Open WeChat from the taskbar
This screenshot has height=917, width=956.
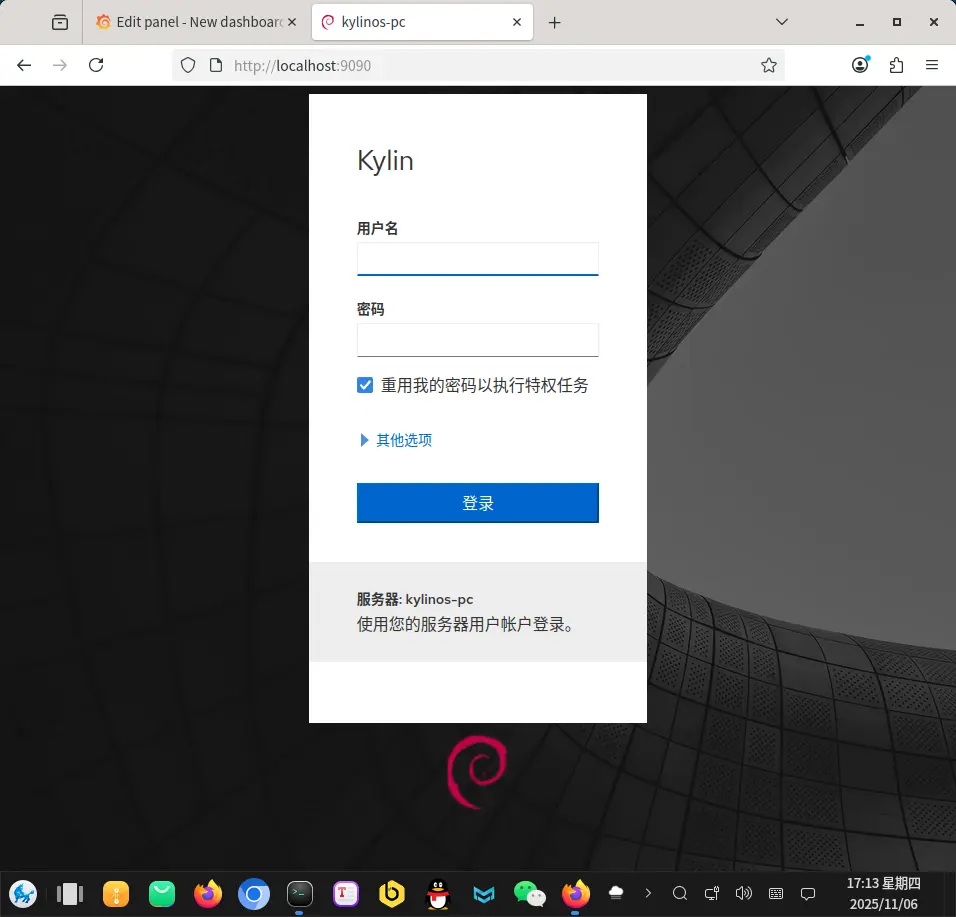pyautogui.click(x=530, y=894)
